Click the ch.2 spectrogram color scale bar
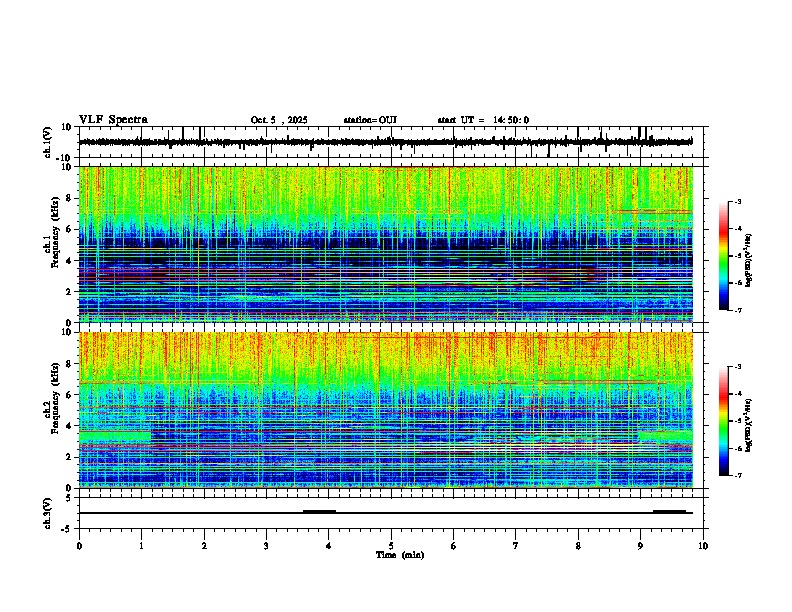The width and height of the screenshot is (792, 612). point(724,421)
